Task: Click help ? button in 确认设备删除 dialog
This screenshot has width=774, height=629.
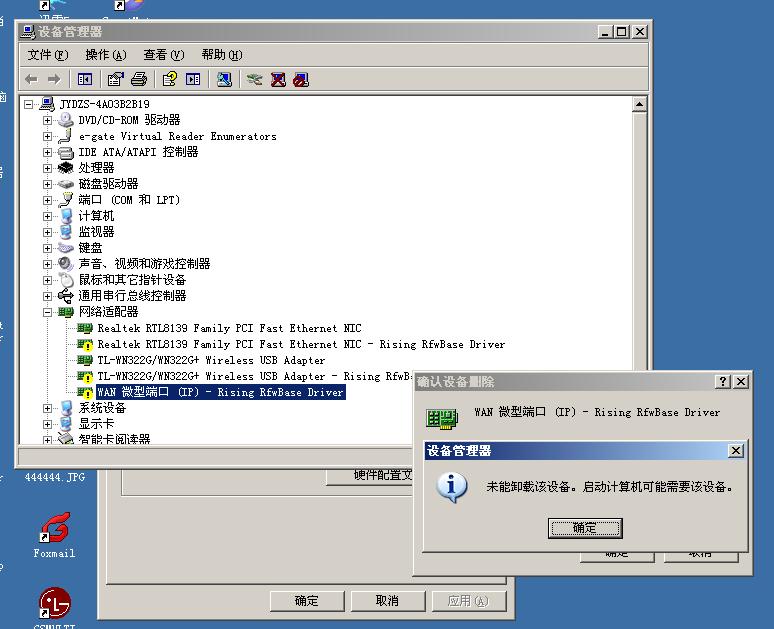Action: 723,382
